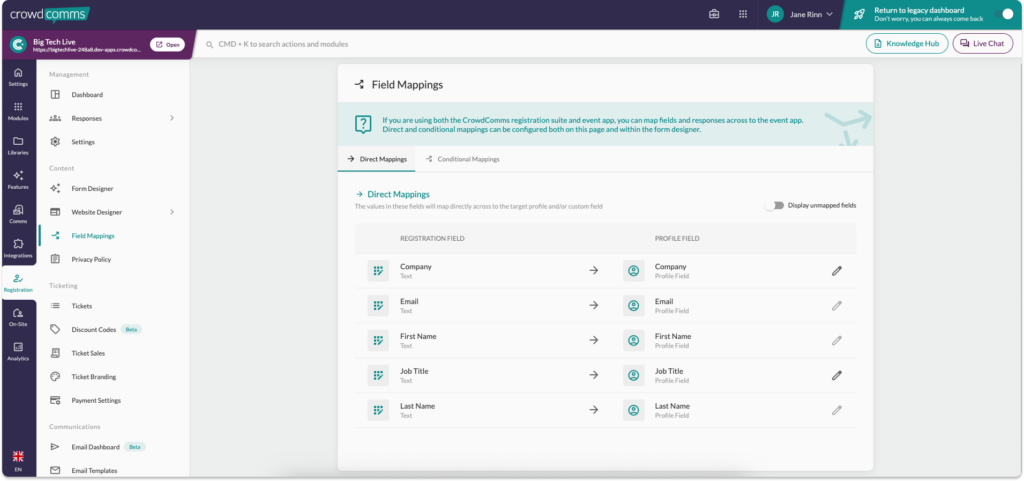1024x481 pixels.
Task: Open Analytics from the left rail
Action: [x=18, y=351]
